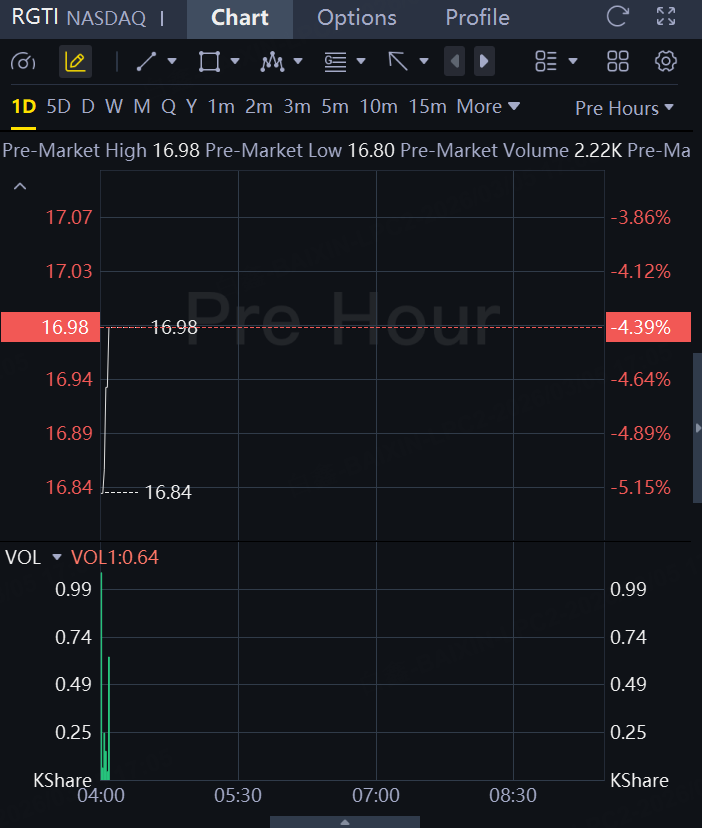Viewport: 702px width, 828px height.
Task: Click the arrow pointer drawing tool
Action: click(x=398, y=62)
